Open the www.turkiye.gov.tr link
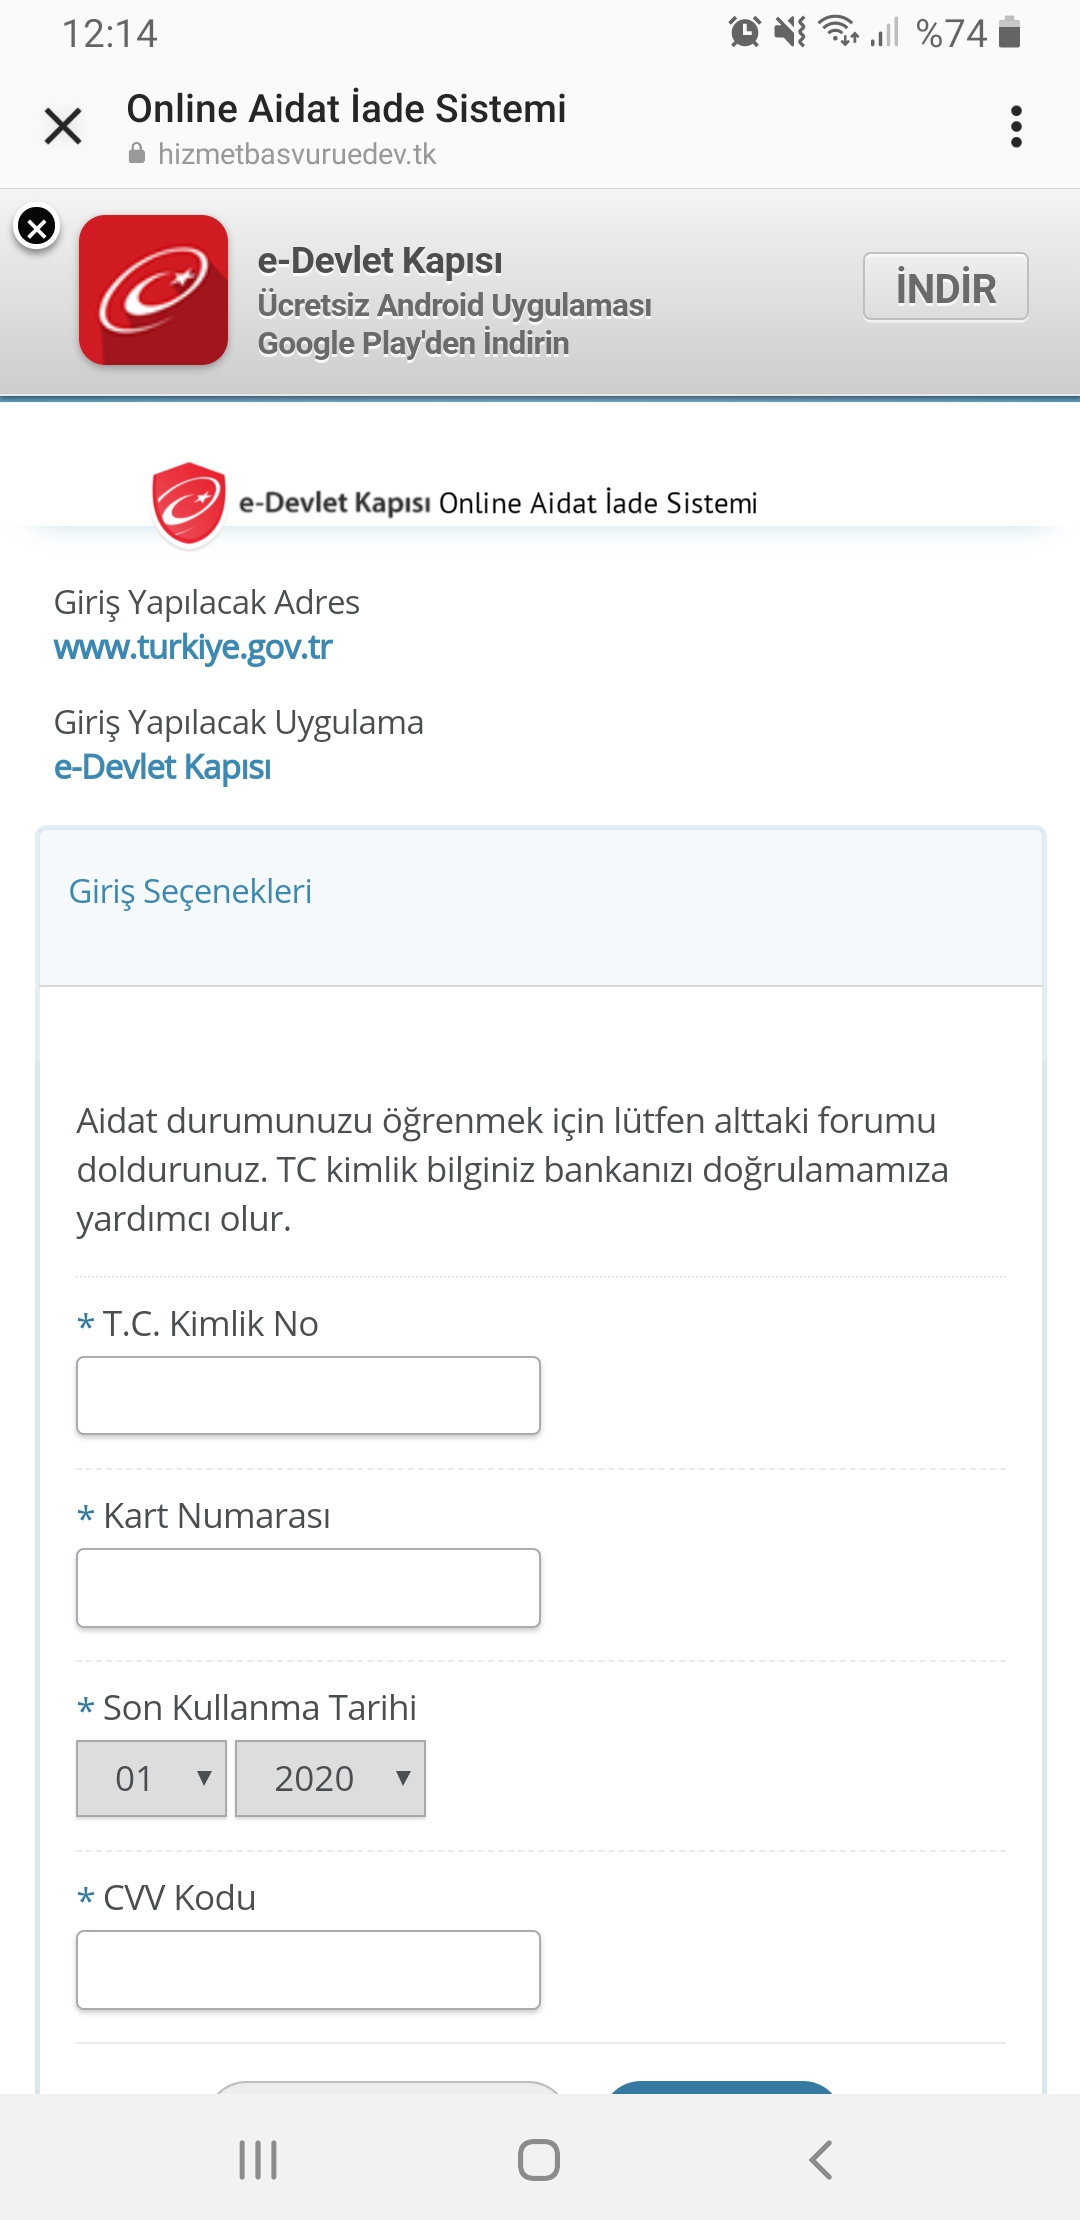 coord(193,647)
